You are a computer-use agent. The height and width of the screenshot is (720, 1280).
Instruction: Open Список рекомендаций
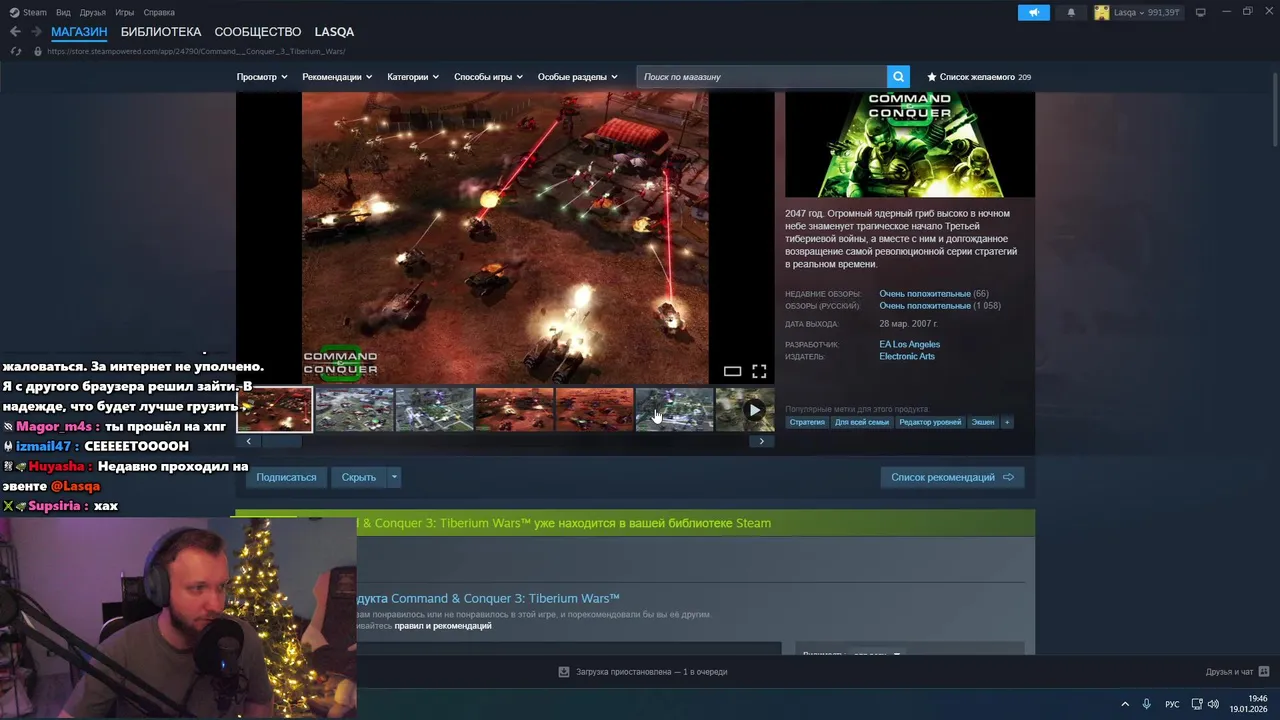pyautogui.click(x=952, y=477)
